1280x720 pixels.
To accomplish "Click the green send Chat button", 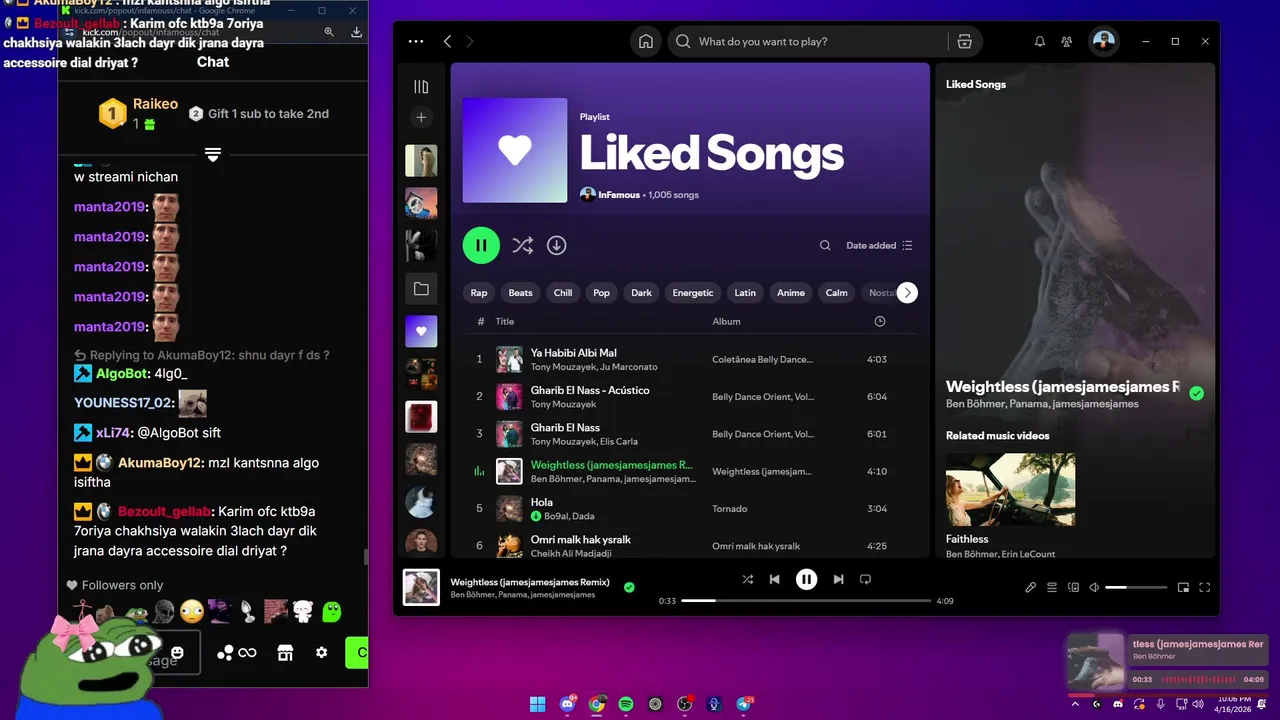I will 357,653.
